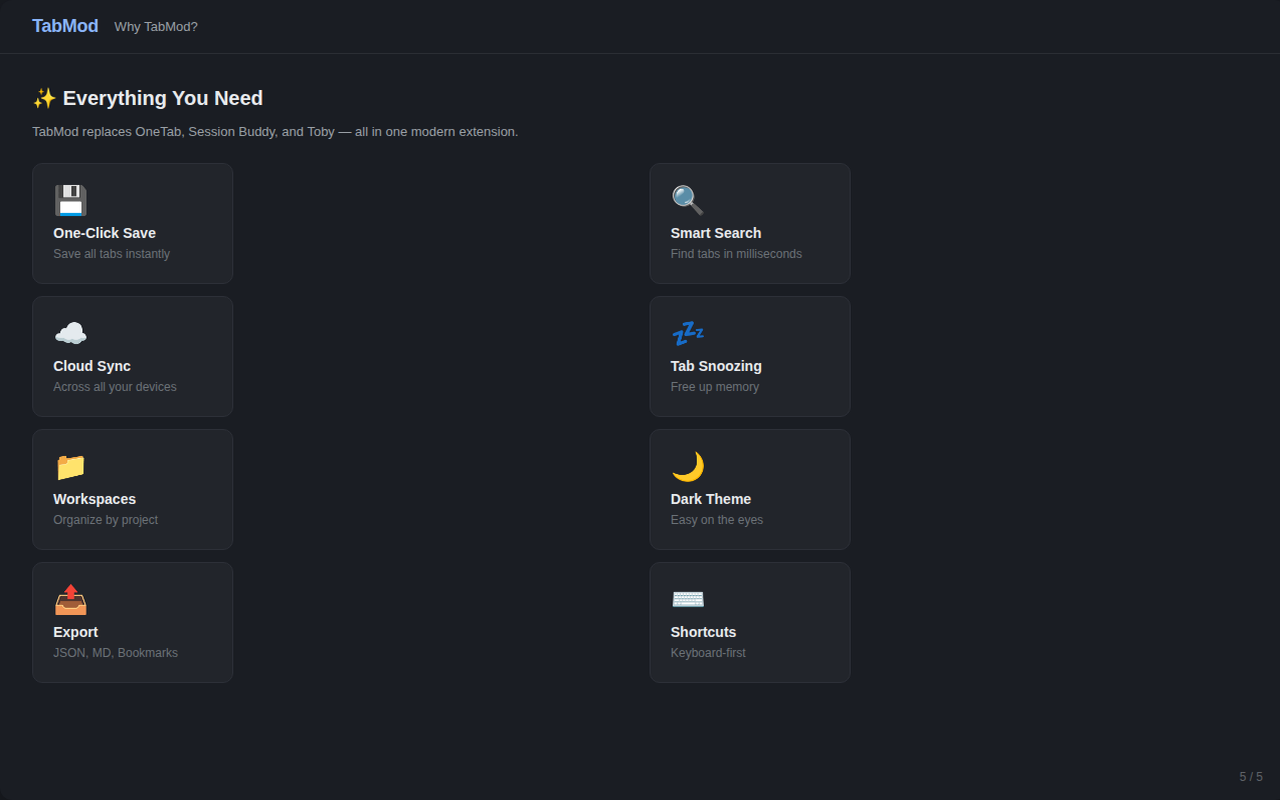This screenshot has height=800, width=1280.
Task: Select the Dark Theme card title
Action: [711, 499]
